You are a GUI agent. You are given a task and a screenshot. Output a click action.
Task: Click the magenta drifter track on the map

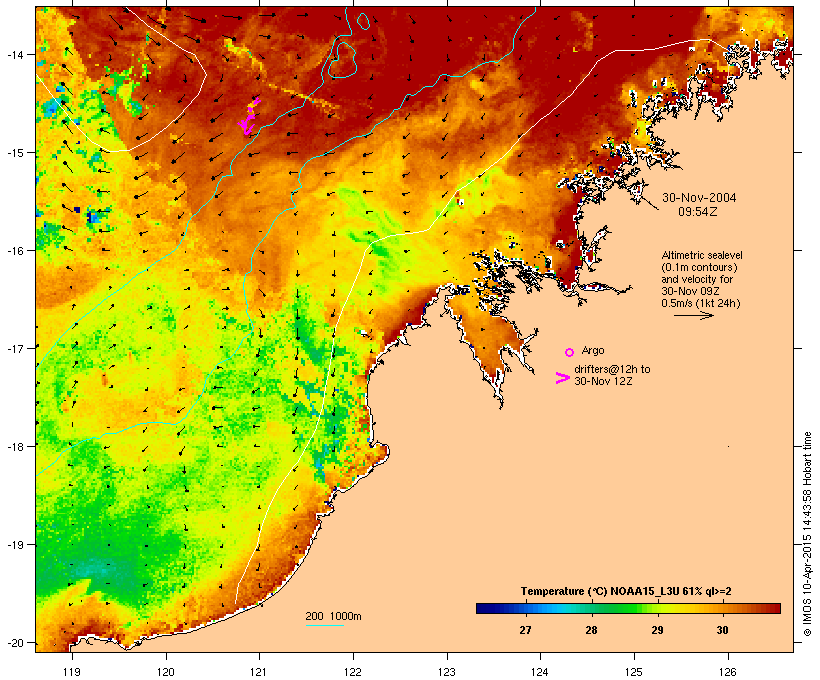click(249, 116)
